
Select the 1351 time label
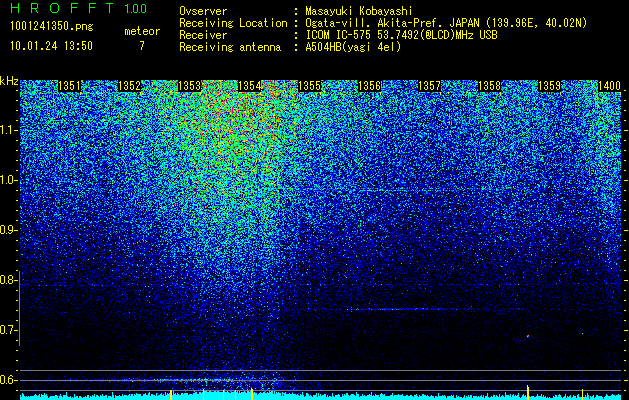[x=69, y=86]
